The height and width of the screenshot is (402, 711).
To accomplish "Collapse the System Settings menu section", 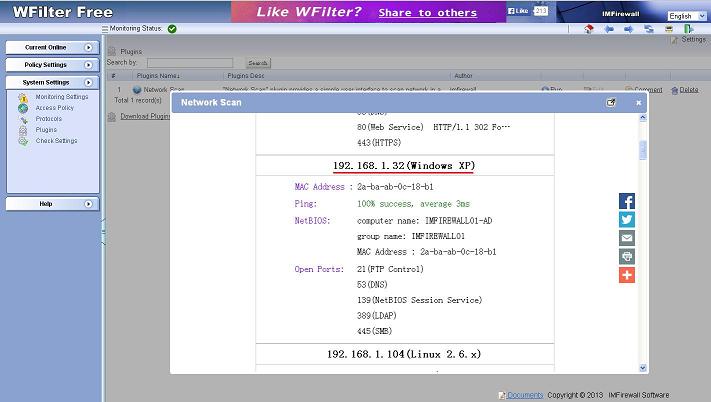I will click(x=53, y=82).
